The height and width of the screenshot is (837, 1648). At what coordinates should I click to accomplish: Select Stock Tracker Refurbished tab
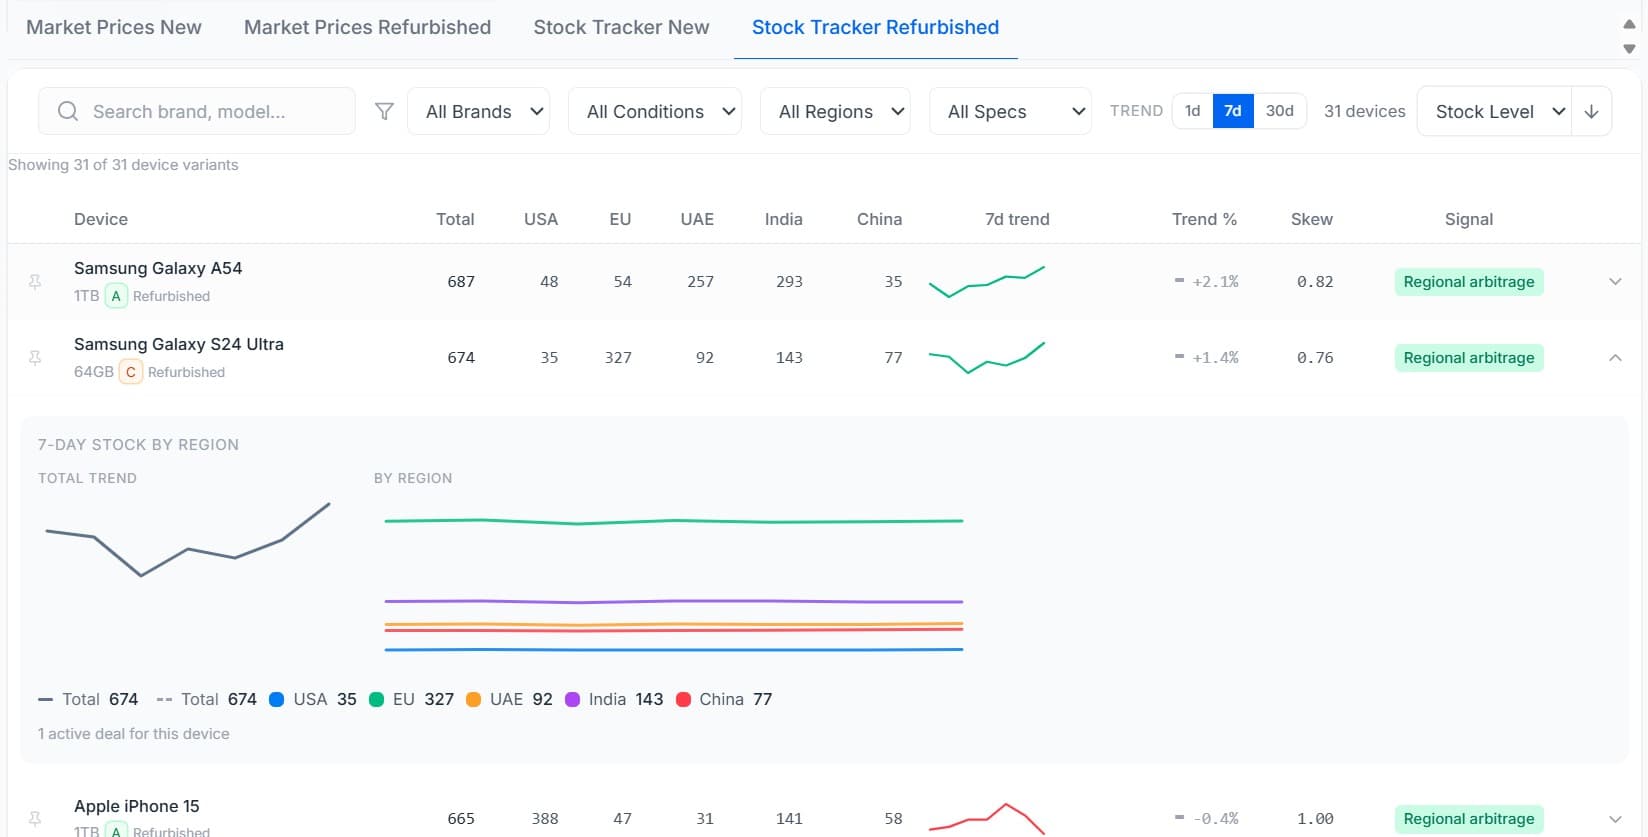875,27
